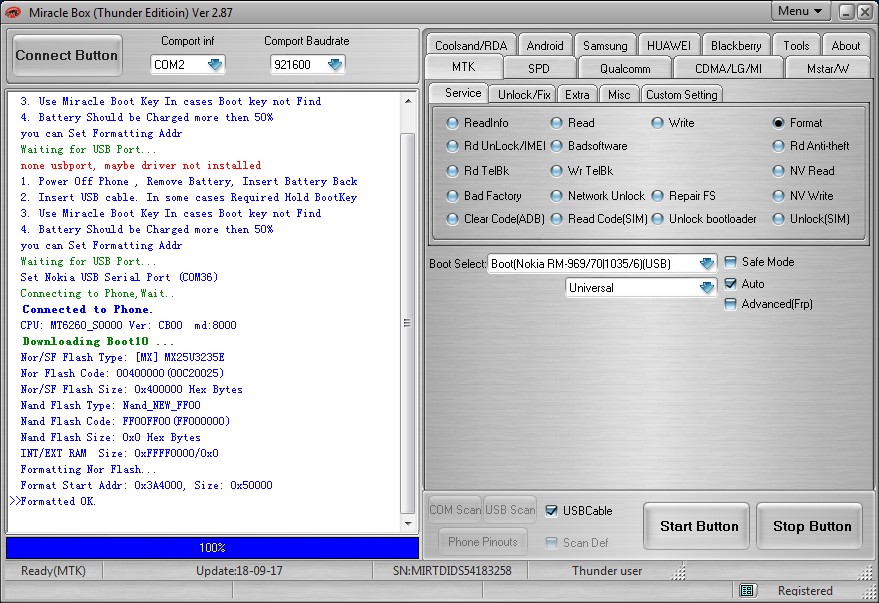Click the 'Formatted OK.' log line
This screenshot has width=879, height=603.
[58, 502]
